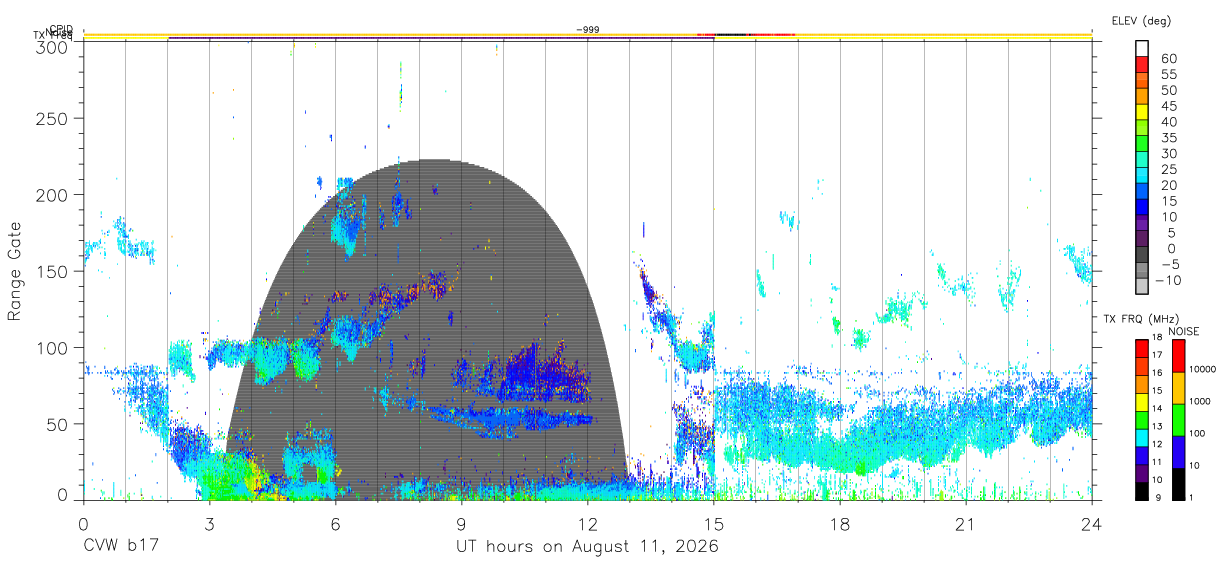Click the 'CPID' label at top left
The image size is (1228, 567).
click(x=61, y=29)
